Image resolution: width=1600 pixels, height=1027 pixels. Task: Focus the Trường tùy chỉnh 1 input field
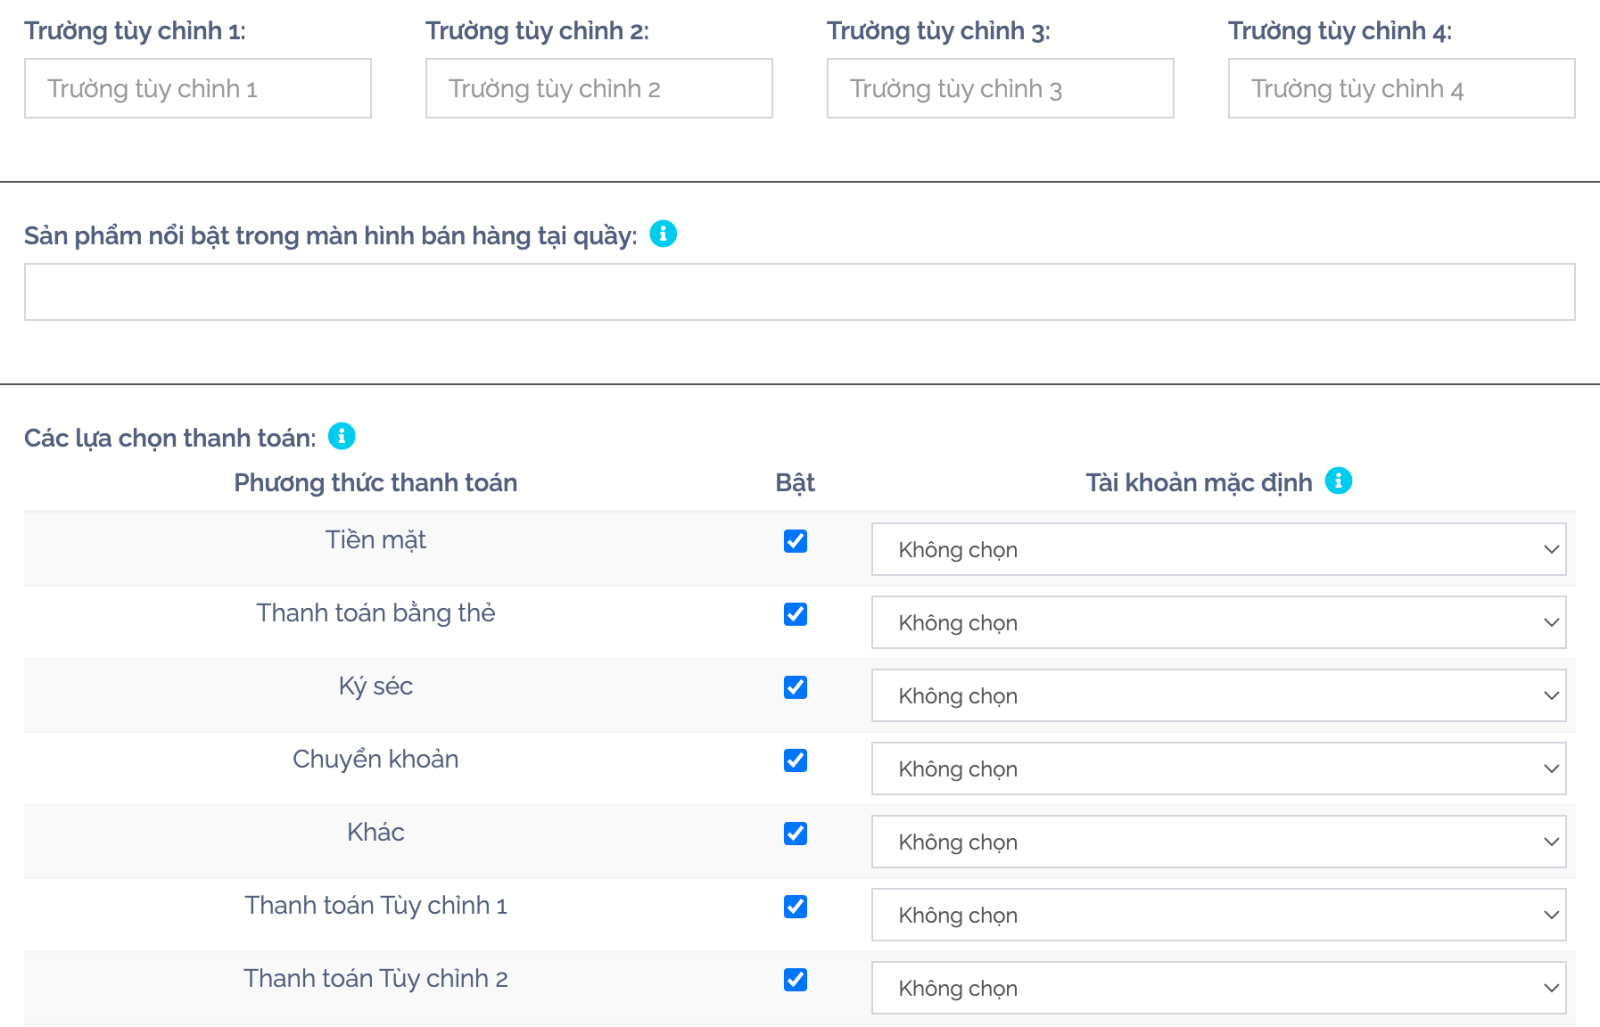point(198,89)
